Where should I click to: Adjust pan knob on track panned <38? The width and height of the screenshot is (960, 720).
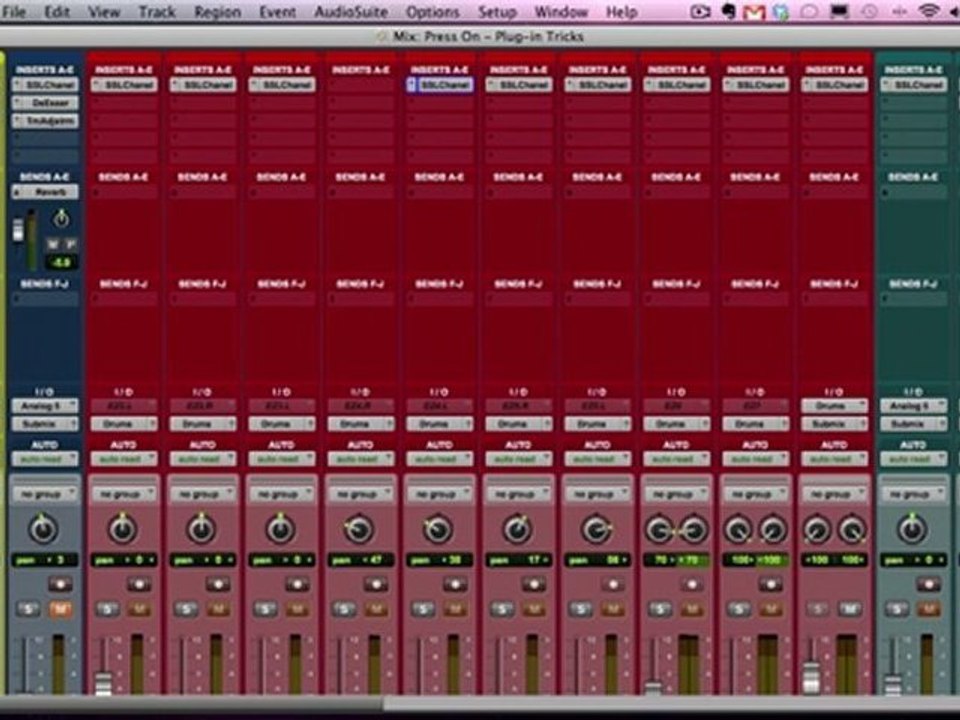pyautogui.click(x=438, y=530)
